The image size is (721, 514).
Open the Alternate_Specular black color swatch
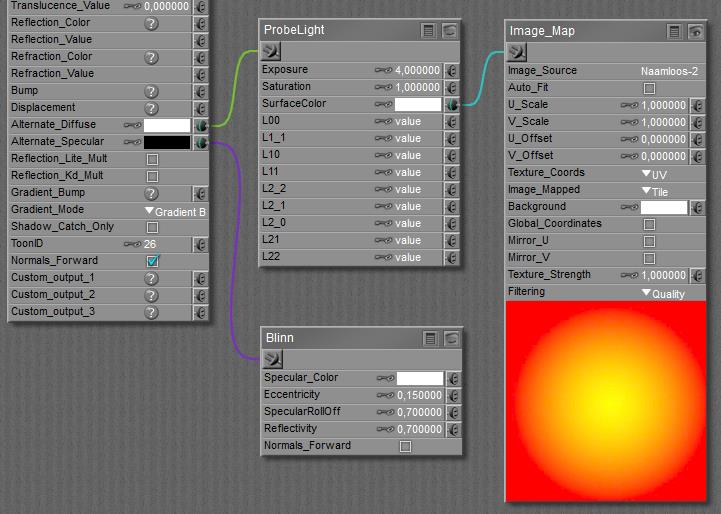coord(167,143)
